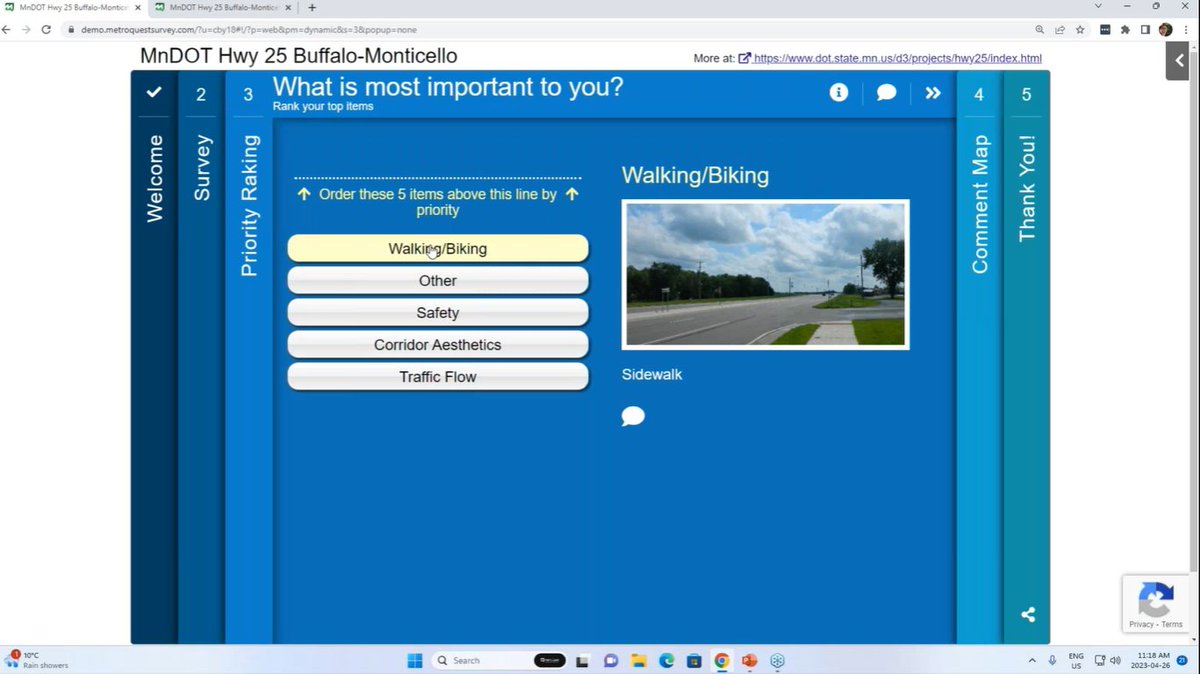Open the Windows Start menu
Image resolution: width=1200 pixels, height=674 pixels.
(414, 660)
